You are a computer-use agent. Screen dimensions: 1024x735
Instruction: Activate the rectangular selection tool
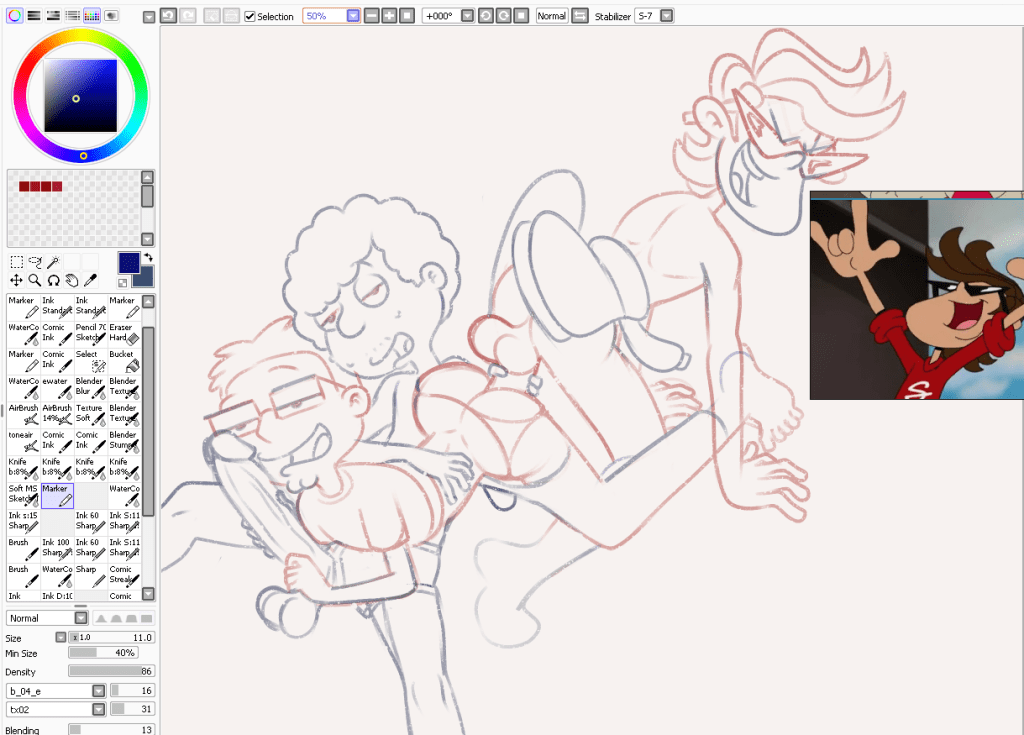pyautogui.click(x=16, y=262)
